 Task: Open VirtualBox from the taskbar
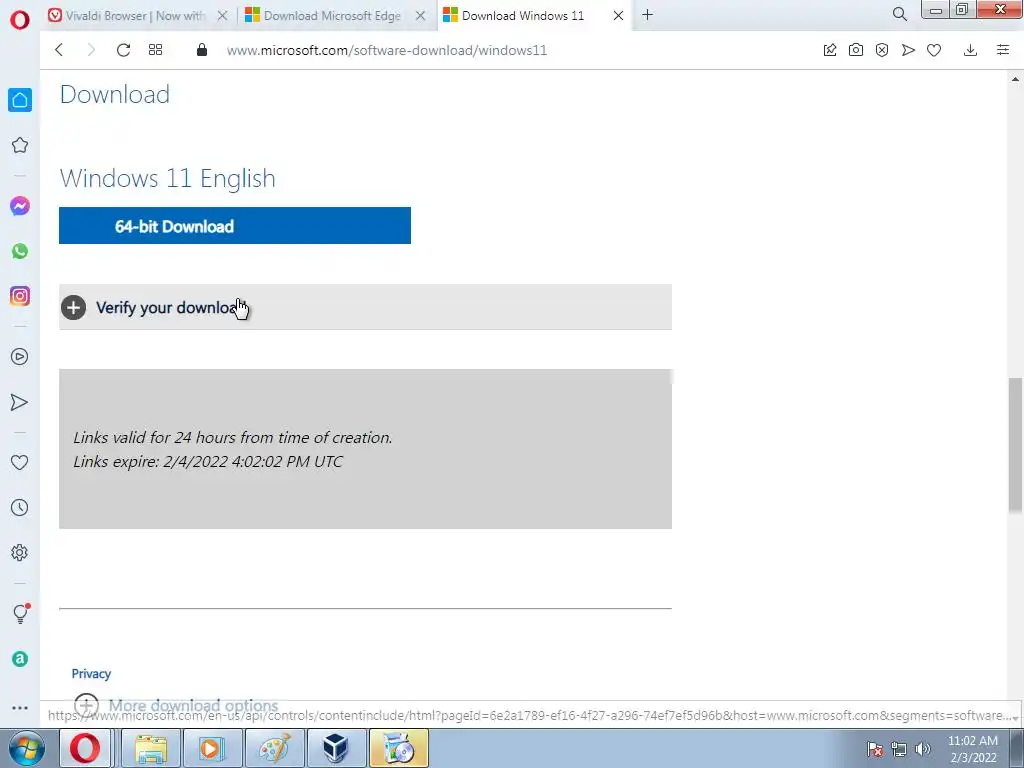(336, 748)
